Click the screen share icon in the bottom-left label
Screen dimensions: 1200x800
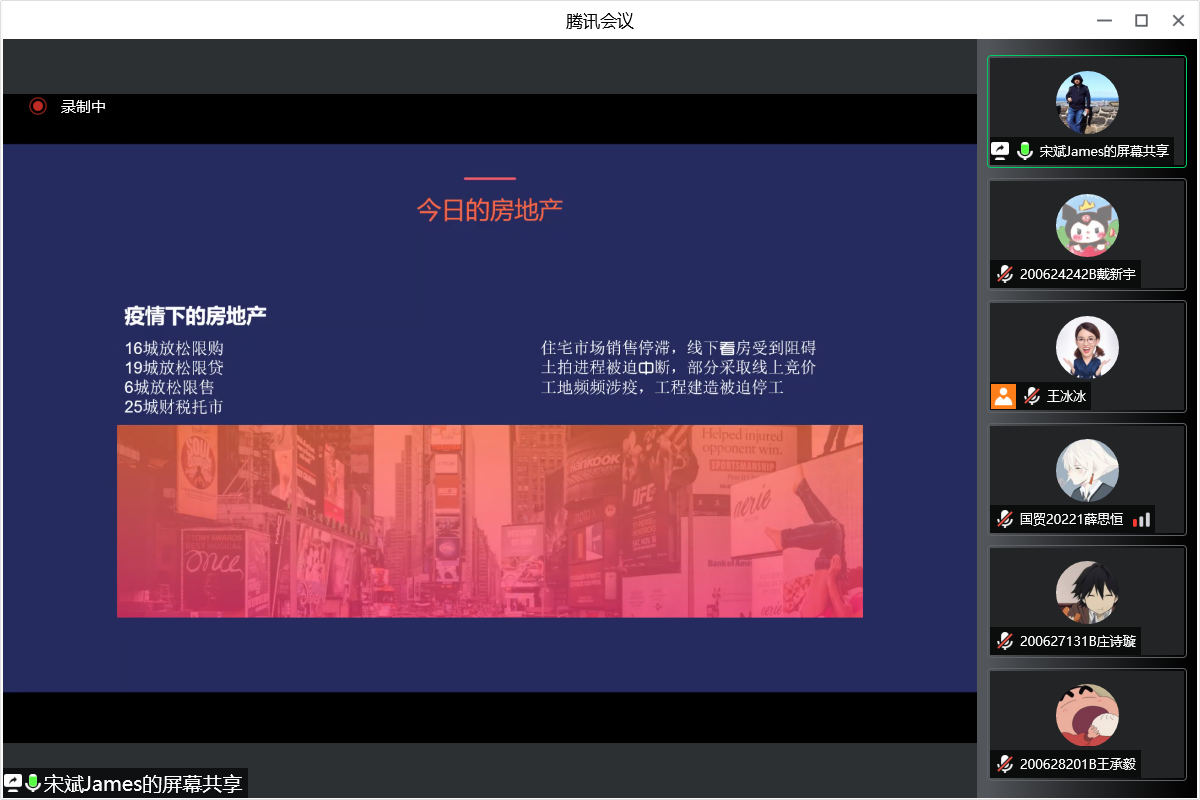click(13, 783)
